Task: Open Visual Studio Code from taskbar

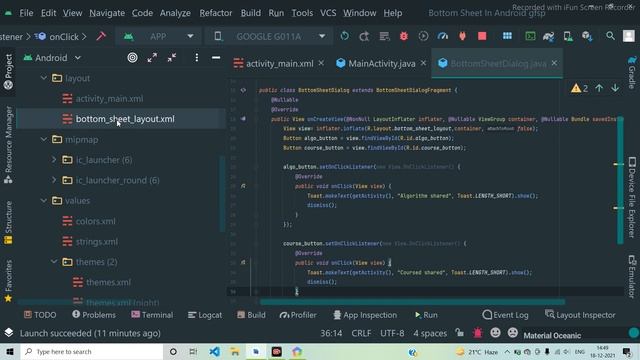Action: coord(215,351)
